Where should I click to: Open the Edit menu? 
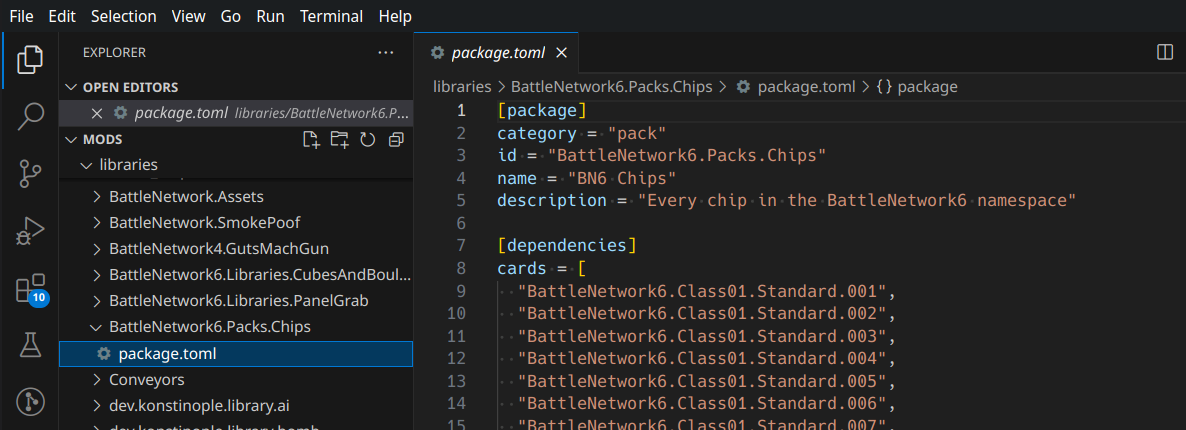(x=62, y=16)
